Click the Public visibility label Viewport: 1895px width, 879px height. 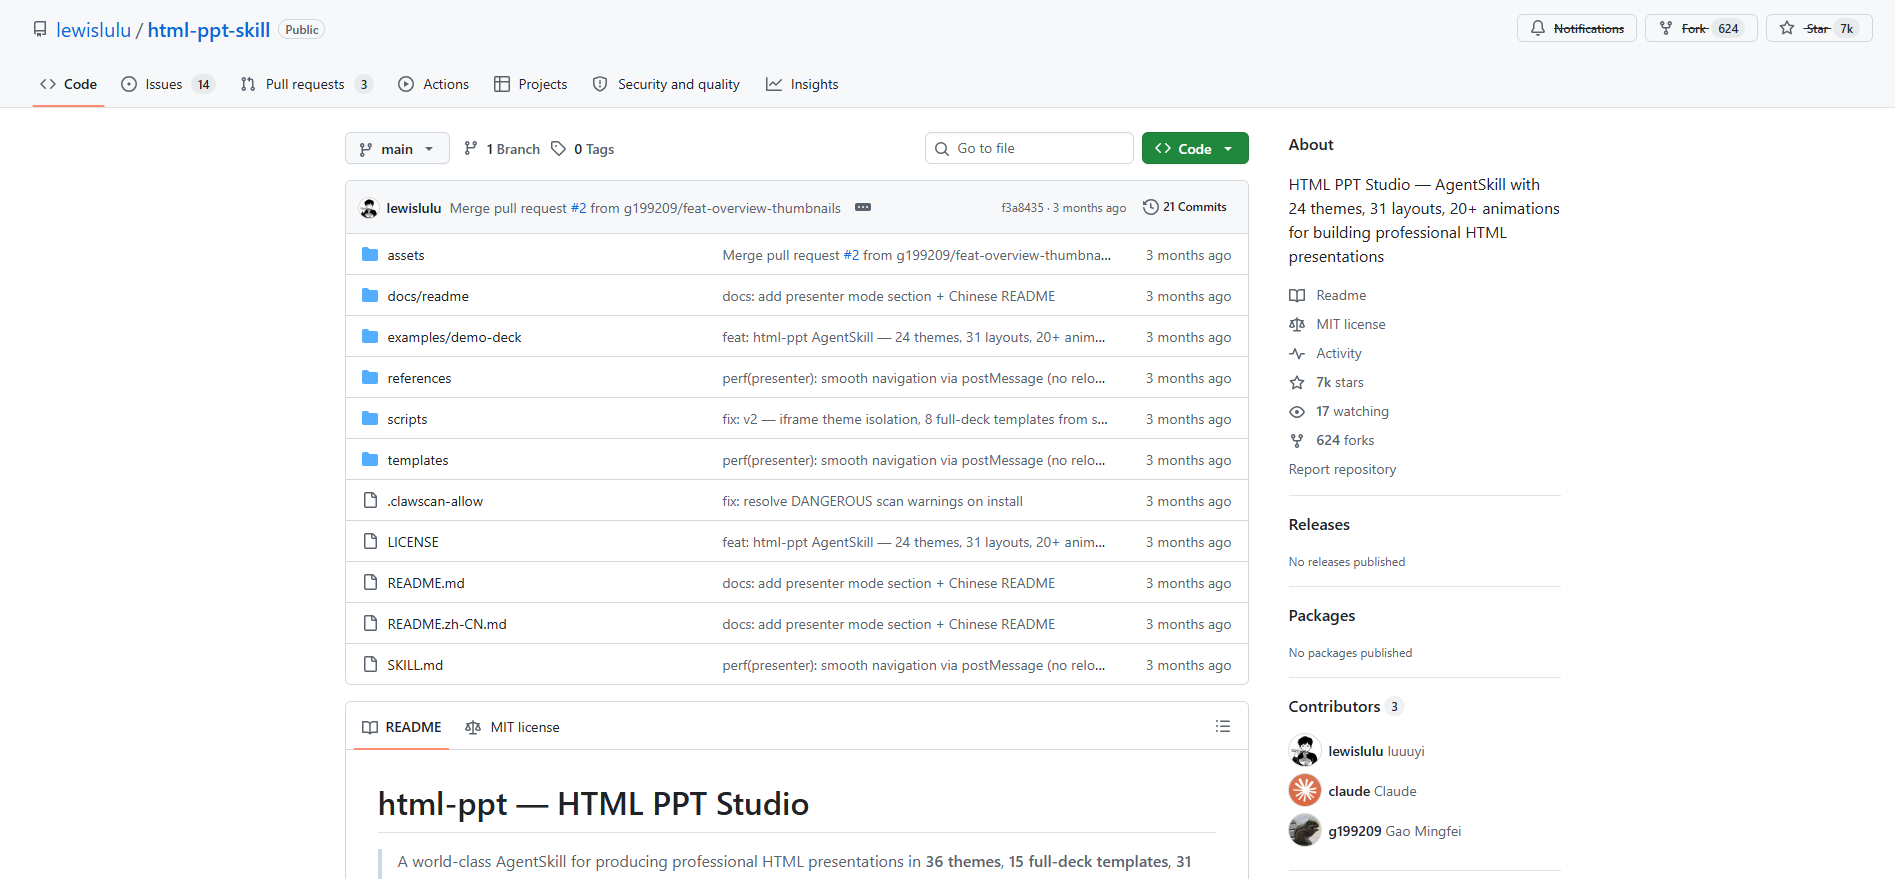pos(301,29)
